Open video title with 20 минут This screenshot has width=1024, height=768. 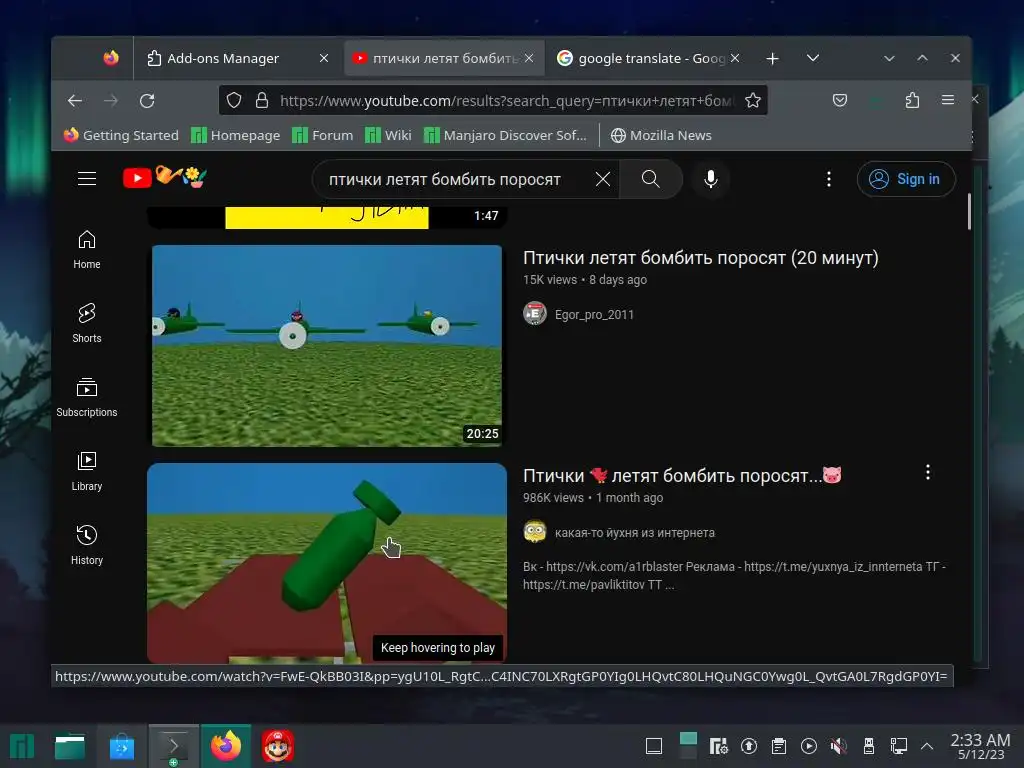pos(701,258)
